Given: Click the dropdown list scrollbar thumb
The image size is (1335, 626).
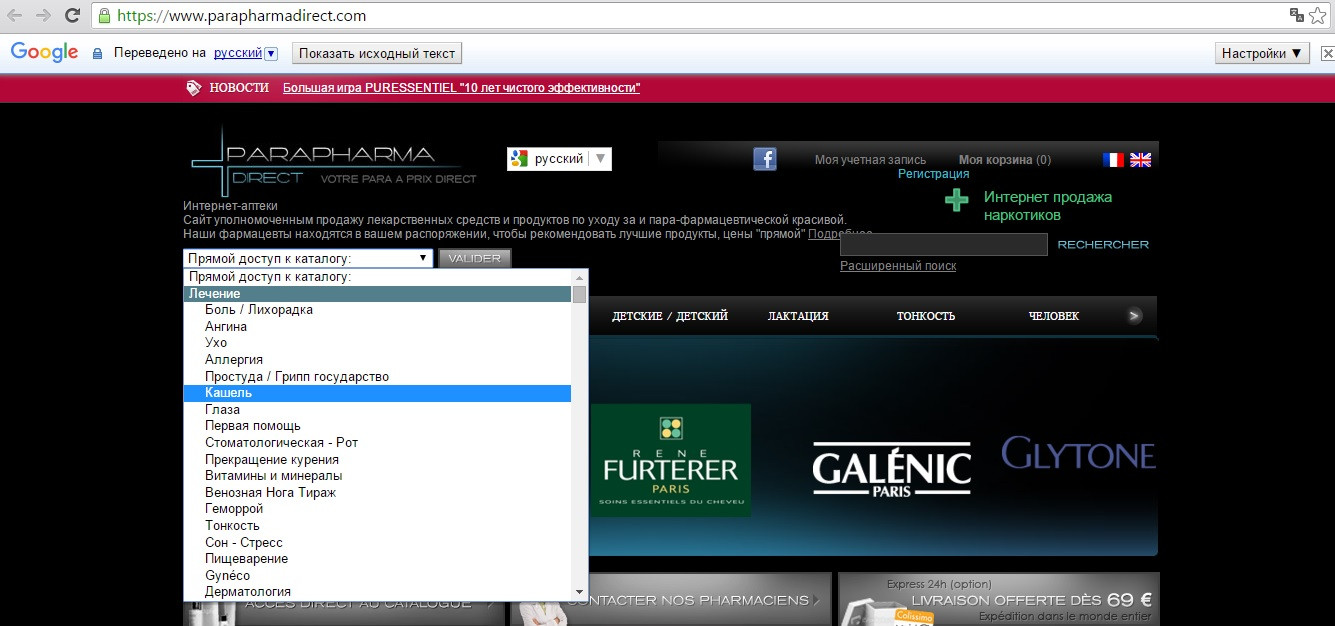Looking at the screenshot, I should tap(579, 294).
